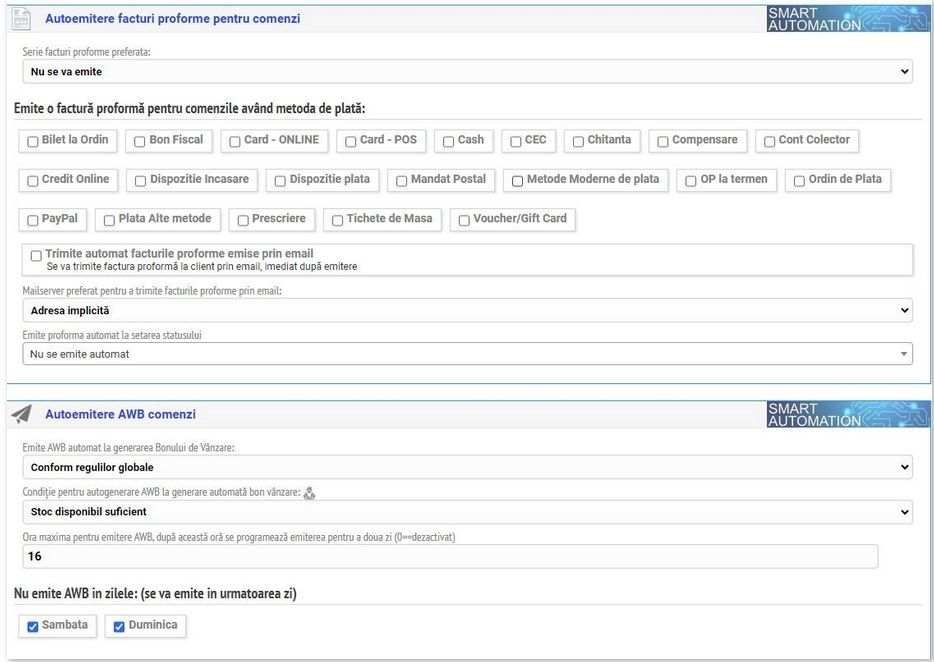The width and height of the screenshot is (934, 662).
Task: Uncheck the Sambata day checkbox
Action: (x=34, y=627)
